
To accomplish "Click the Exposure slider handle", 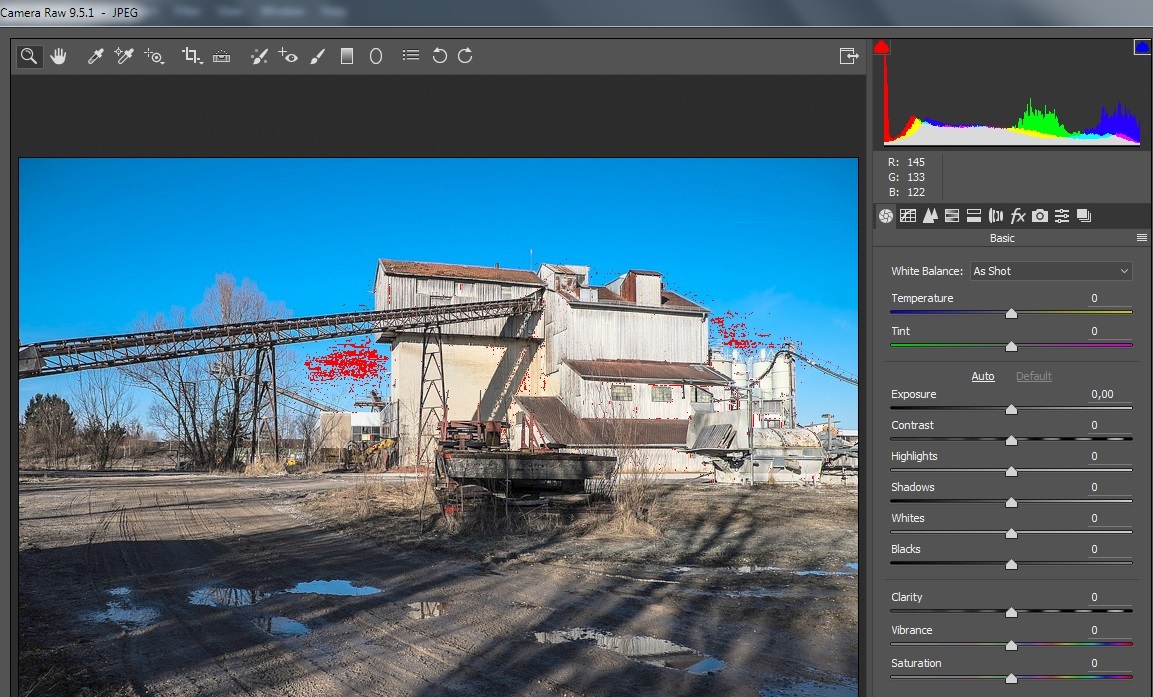I will coord(1011,409).
